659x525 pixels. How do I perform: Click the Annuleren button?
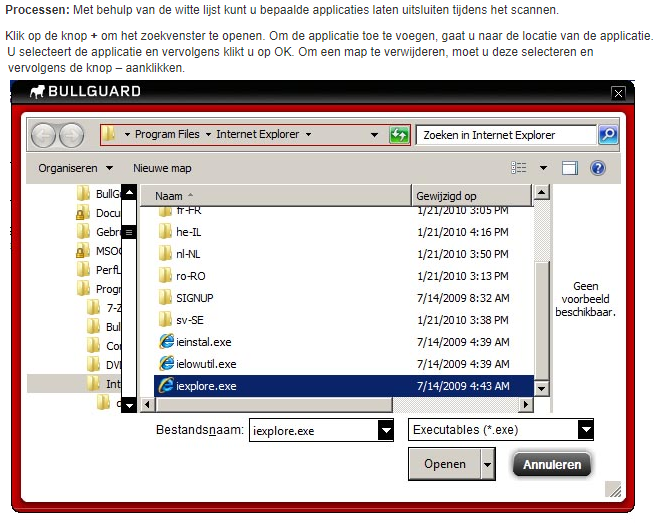pyautogui.click(x=552, y=465)
